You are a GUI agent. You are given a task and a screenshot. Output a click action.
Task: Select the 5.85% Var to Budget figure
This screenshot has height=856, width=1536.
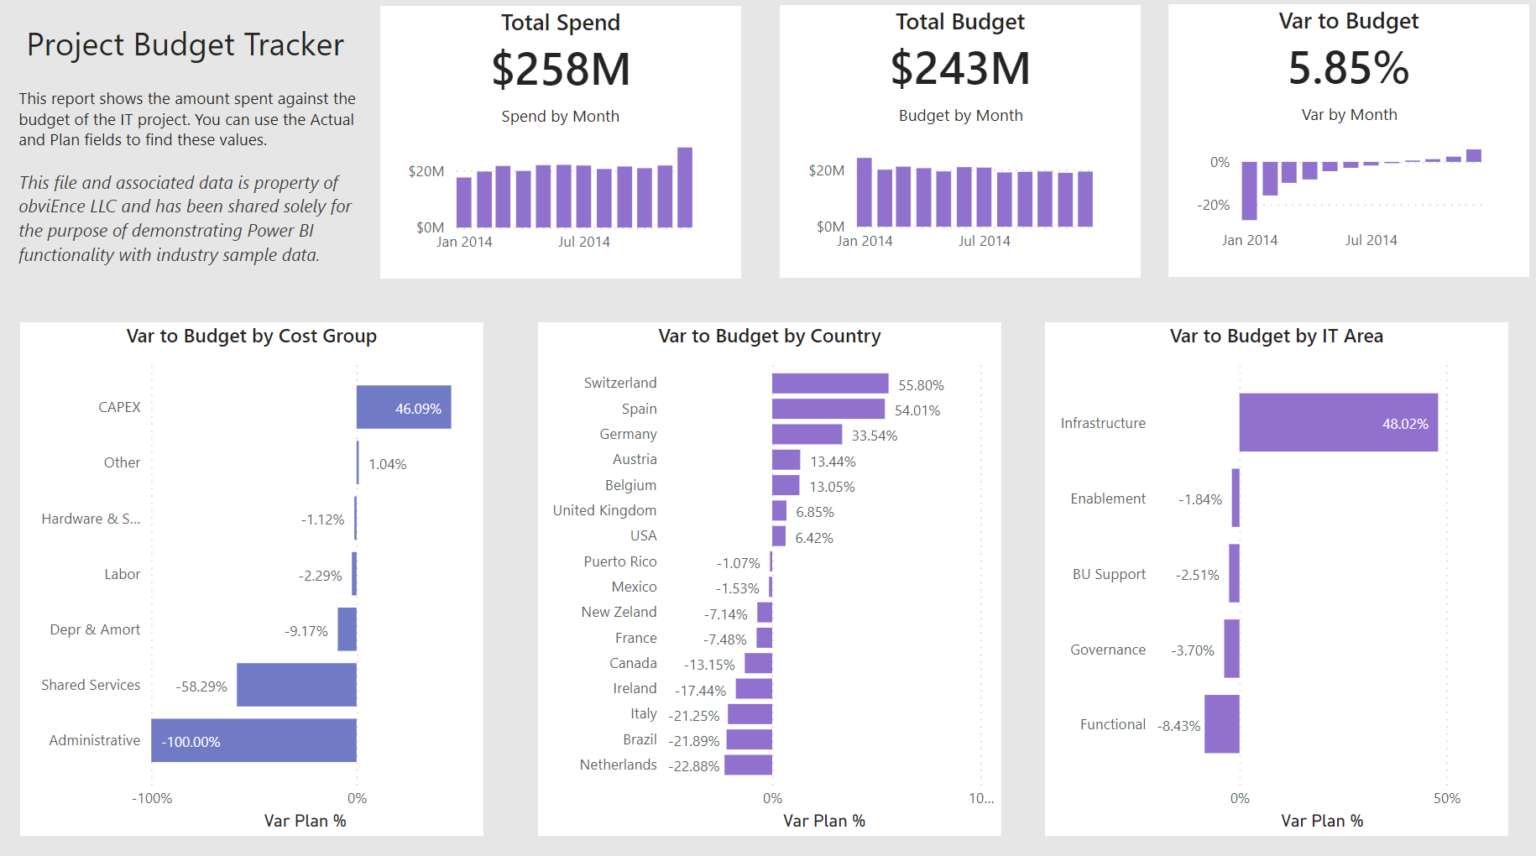[x=1348, y=69]
